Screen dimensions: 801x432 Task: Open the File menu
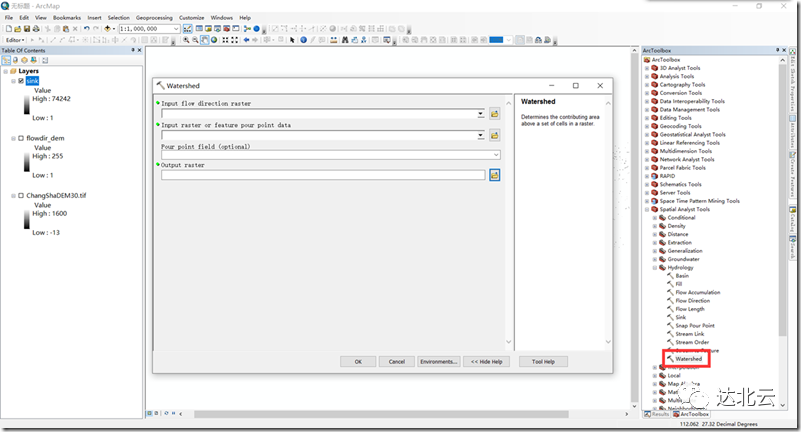point(9,17)
